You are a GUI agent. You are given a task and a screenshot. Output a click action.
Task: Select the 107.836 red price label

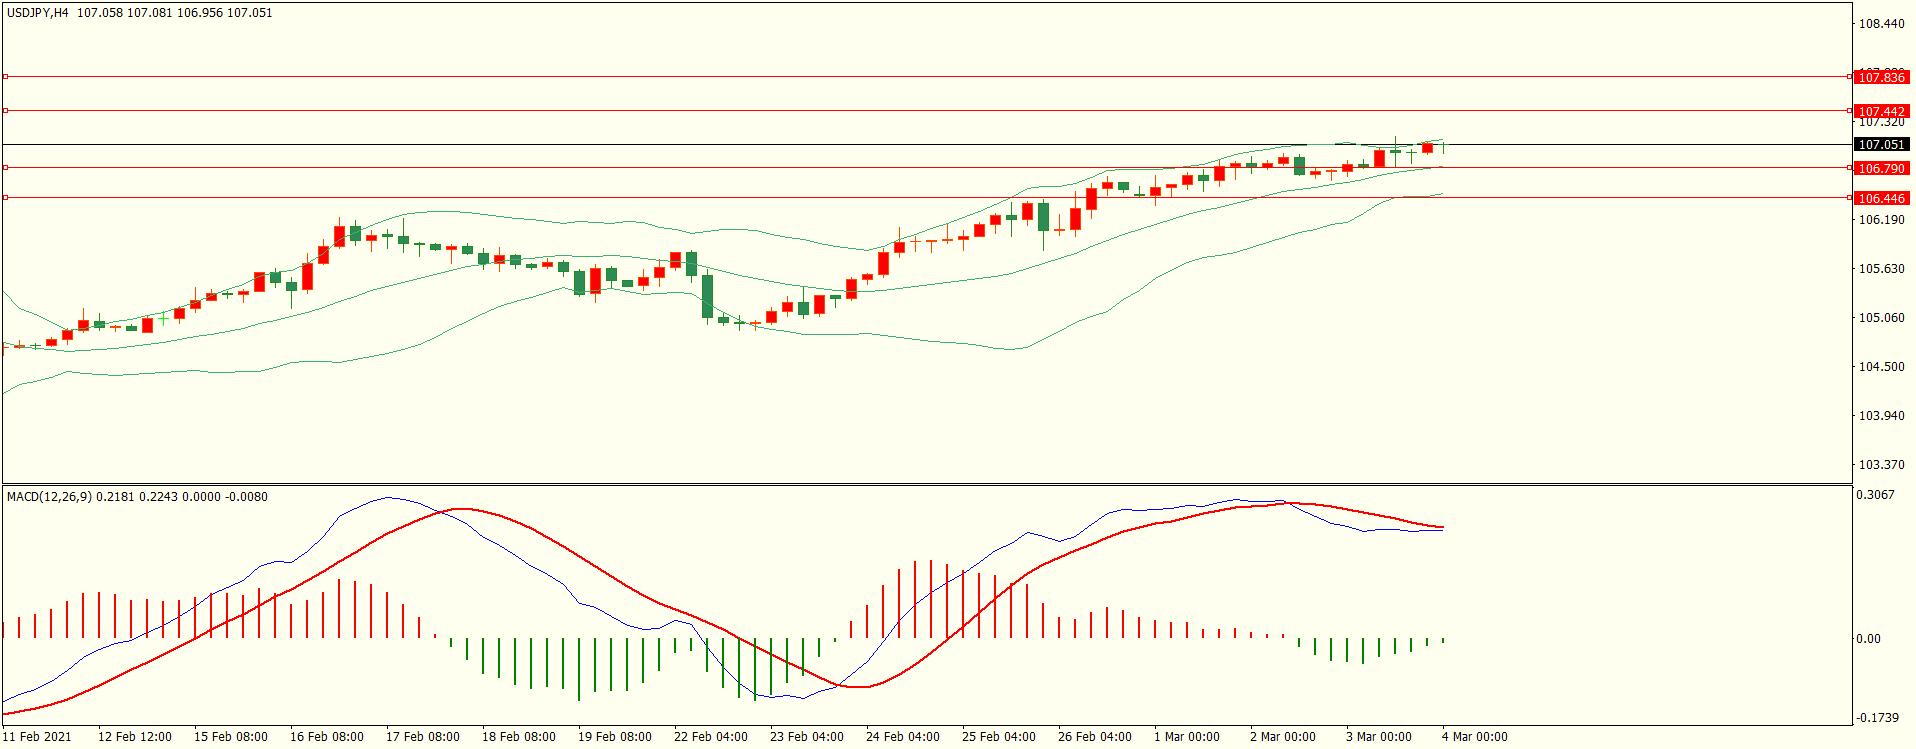click(1881, 77)
